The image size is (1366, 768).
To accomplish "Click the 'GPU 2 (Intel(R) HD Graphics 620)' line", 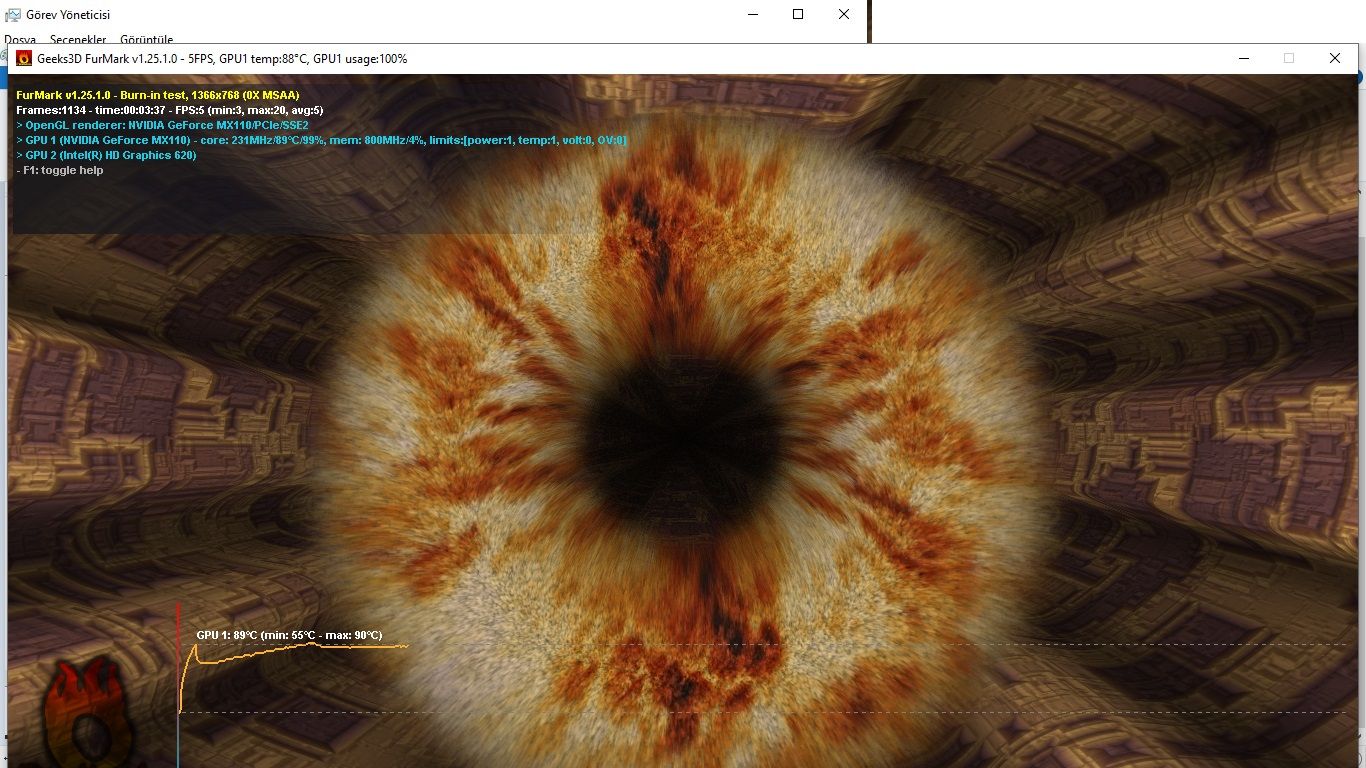I will 106,155.
